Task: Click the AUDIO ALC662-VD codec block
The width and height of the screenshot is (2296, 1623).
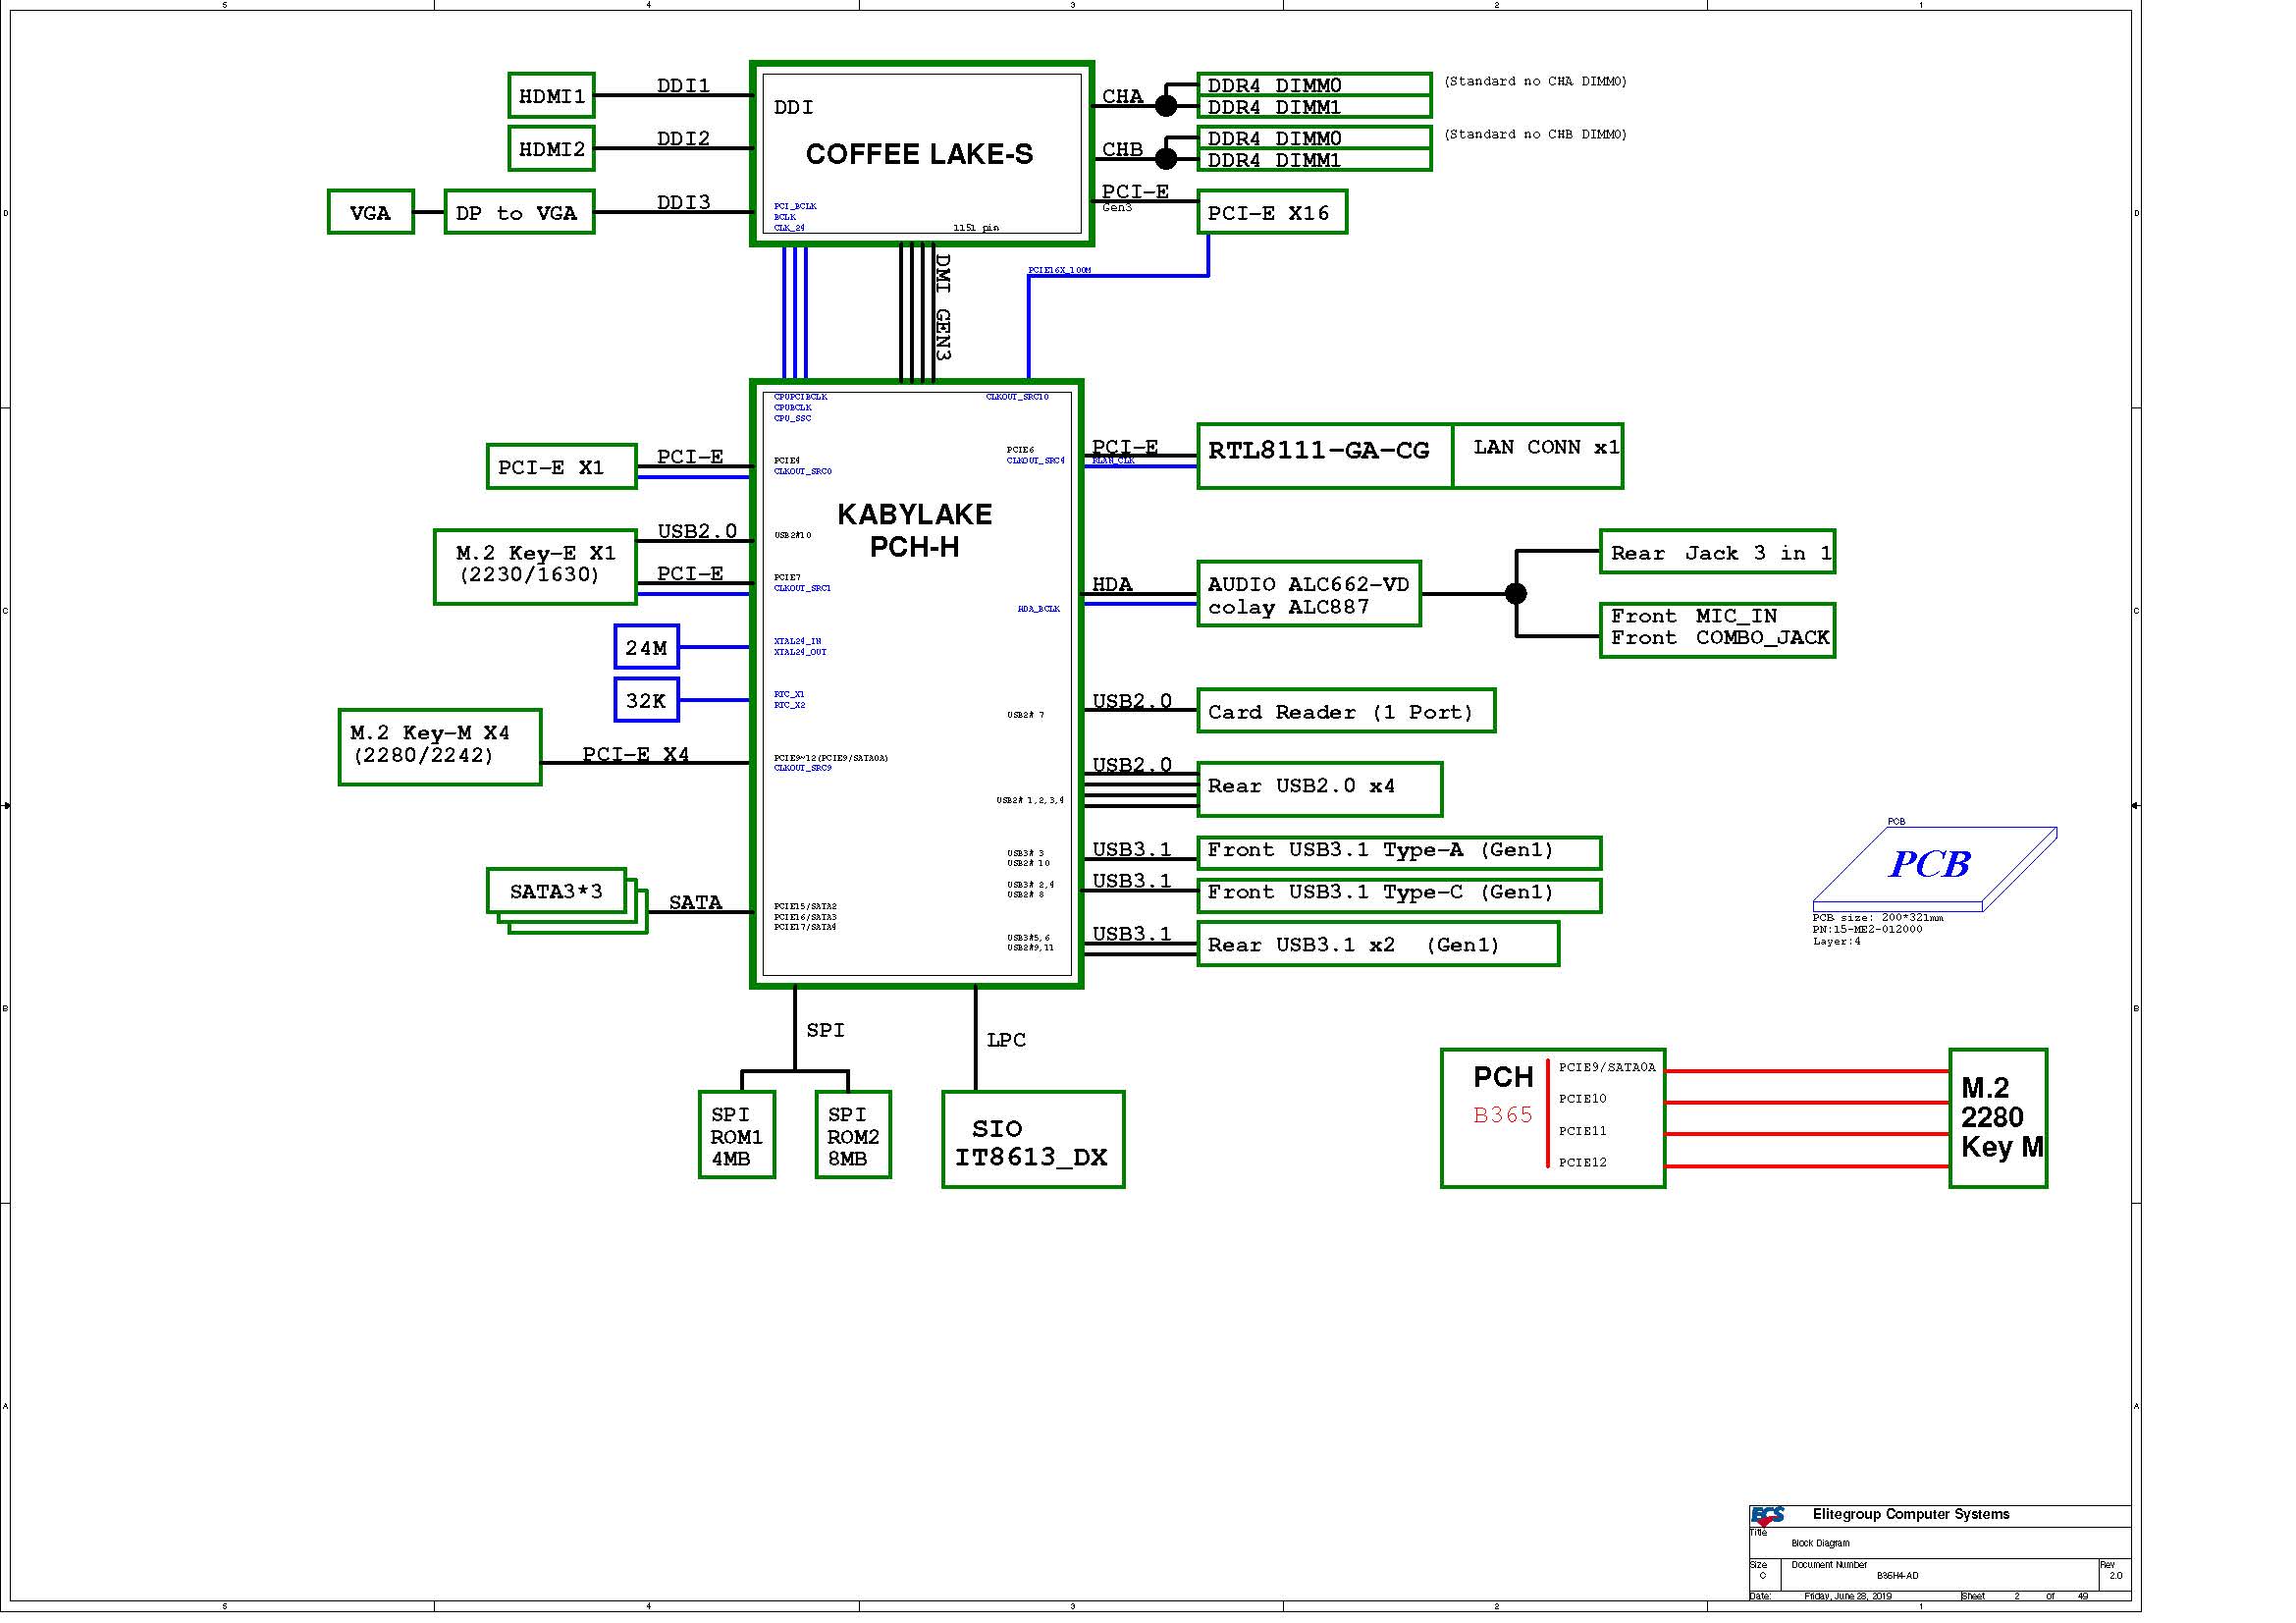Action: (x=1308, y=594)
